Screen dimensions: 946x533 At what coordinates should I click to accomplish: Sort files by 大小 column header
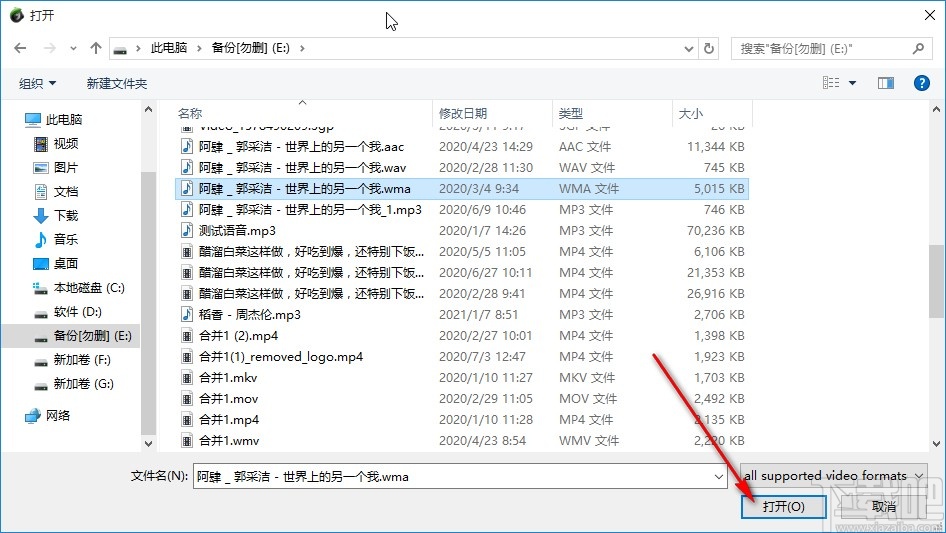(x=691, y=113)
